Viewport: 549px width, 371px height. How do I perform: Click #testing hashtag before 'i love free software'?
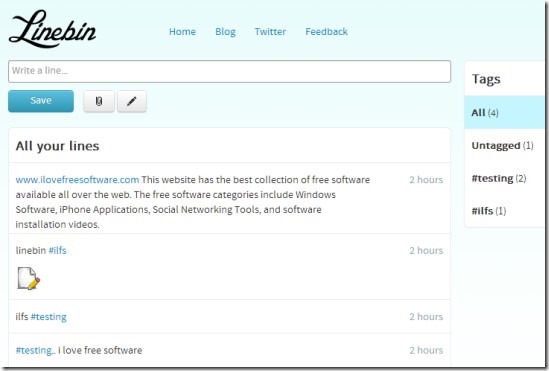(34, 350)
